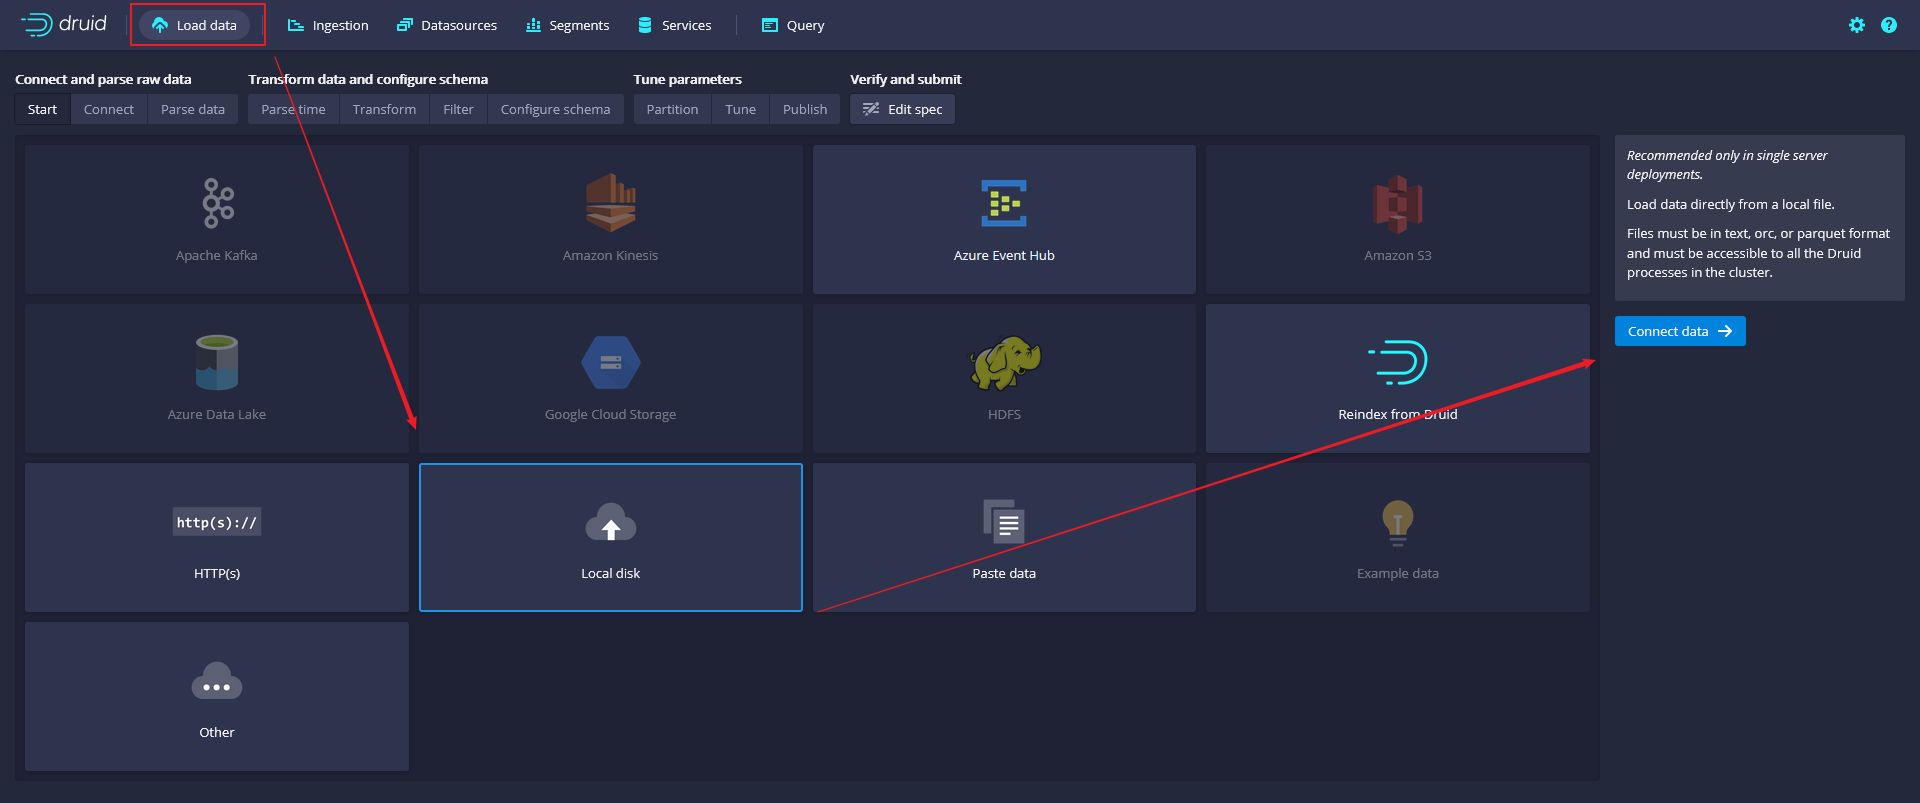
Task: Select the Parse time step tab
Action: click(293, 109)
